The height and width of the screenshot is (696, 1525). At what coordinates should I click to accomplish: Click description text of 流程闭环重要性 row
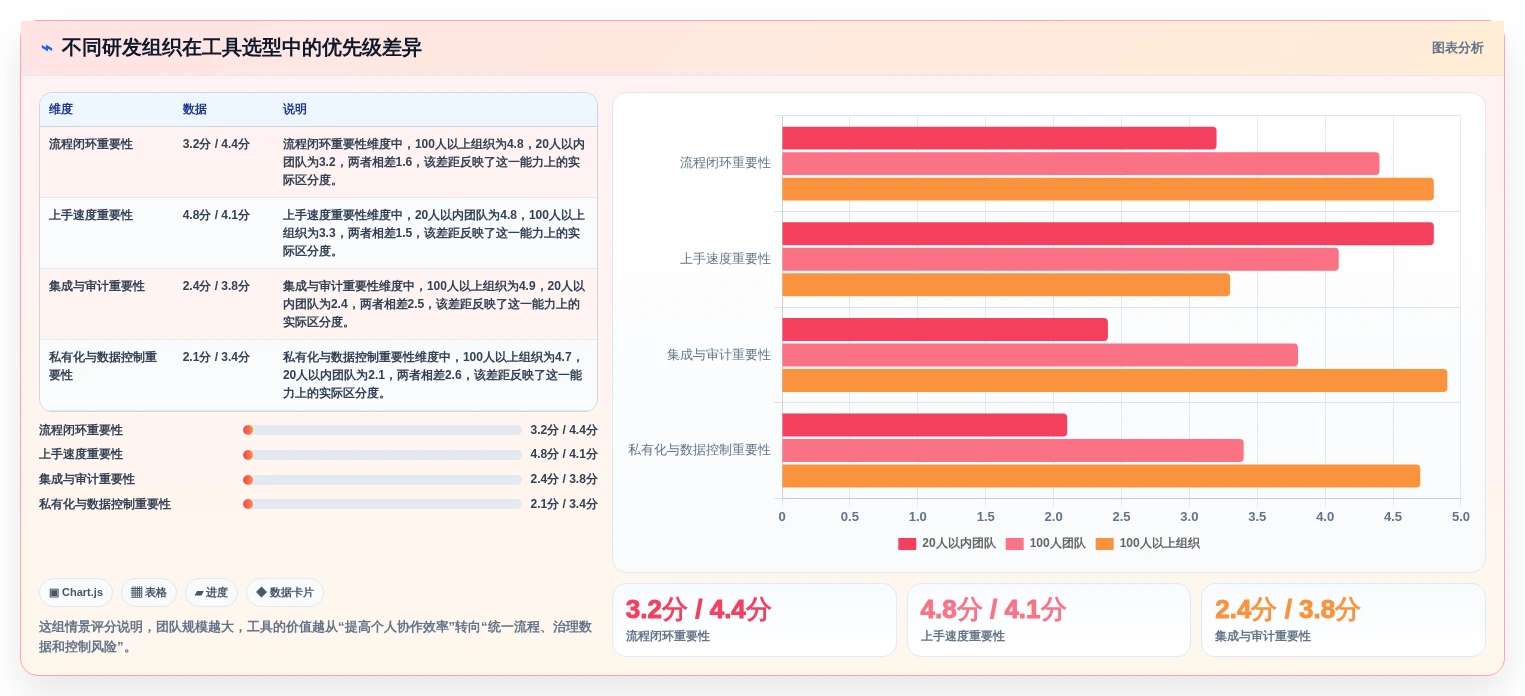[x=433, y=162]
